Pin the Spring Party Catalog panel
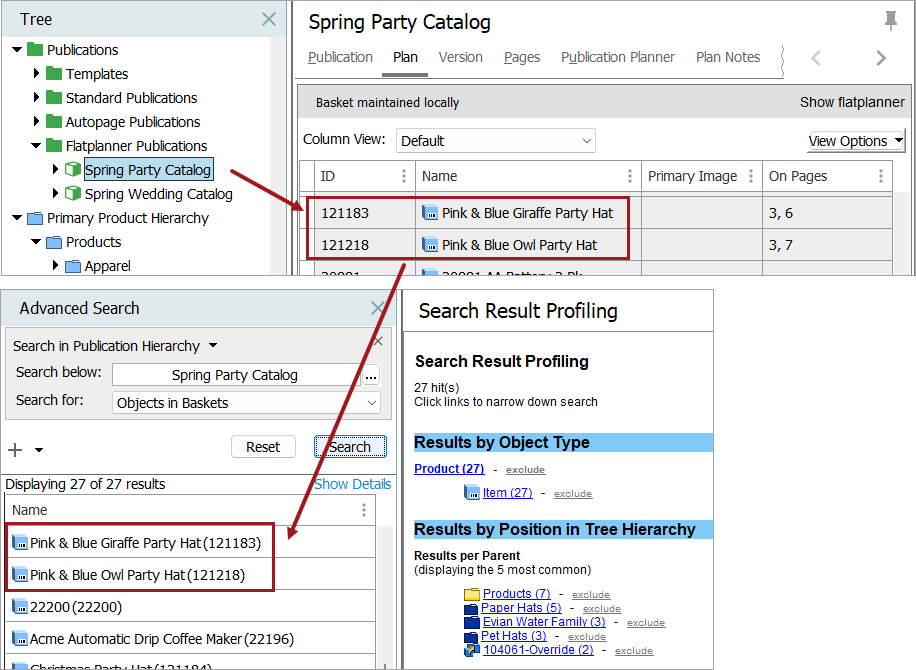This screenshot has height=670, width=916. 890,21
